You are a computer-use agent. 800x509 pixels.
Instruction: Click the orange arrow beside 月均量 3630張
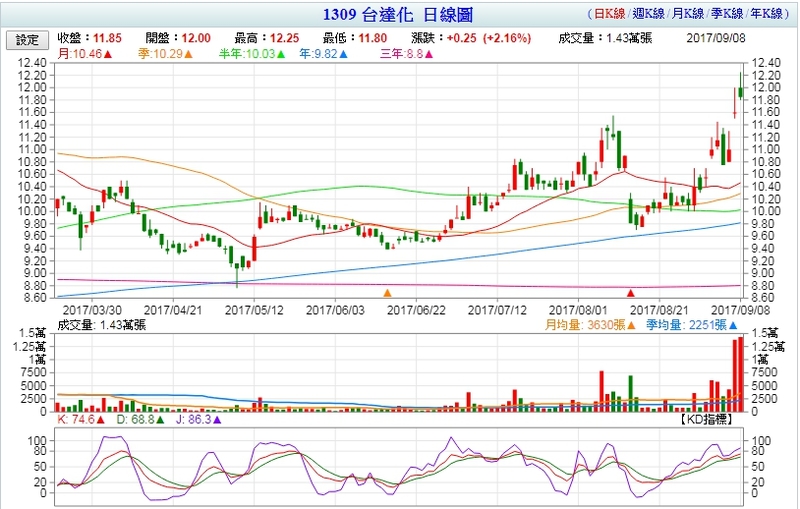click(631, 325)
